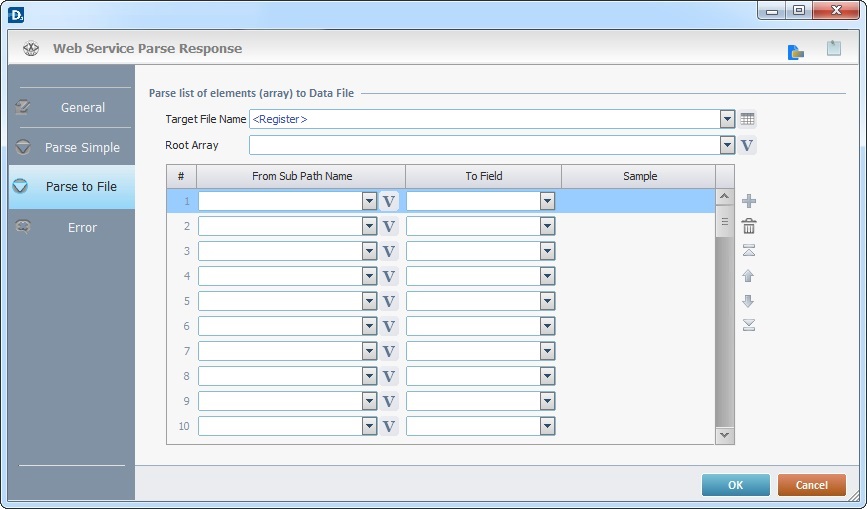Click the V variable icon in row 9
This screenshot has height=509, width=867.
click(x=389, y=401)
